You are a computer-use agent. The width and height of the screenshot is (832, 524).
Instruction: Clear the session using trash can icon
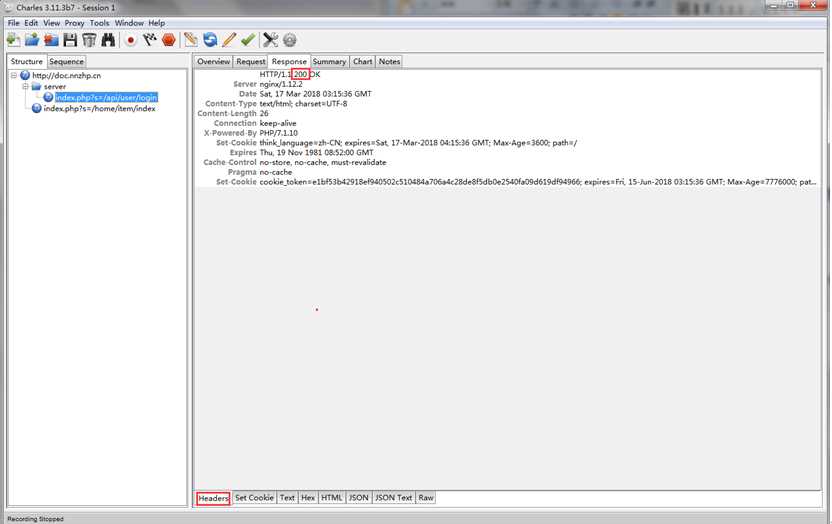[x=89, y=40]
